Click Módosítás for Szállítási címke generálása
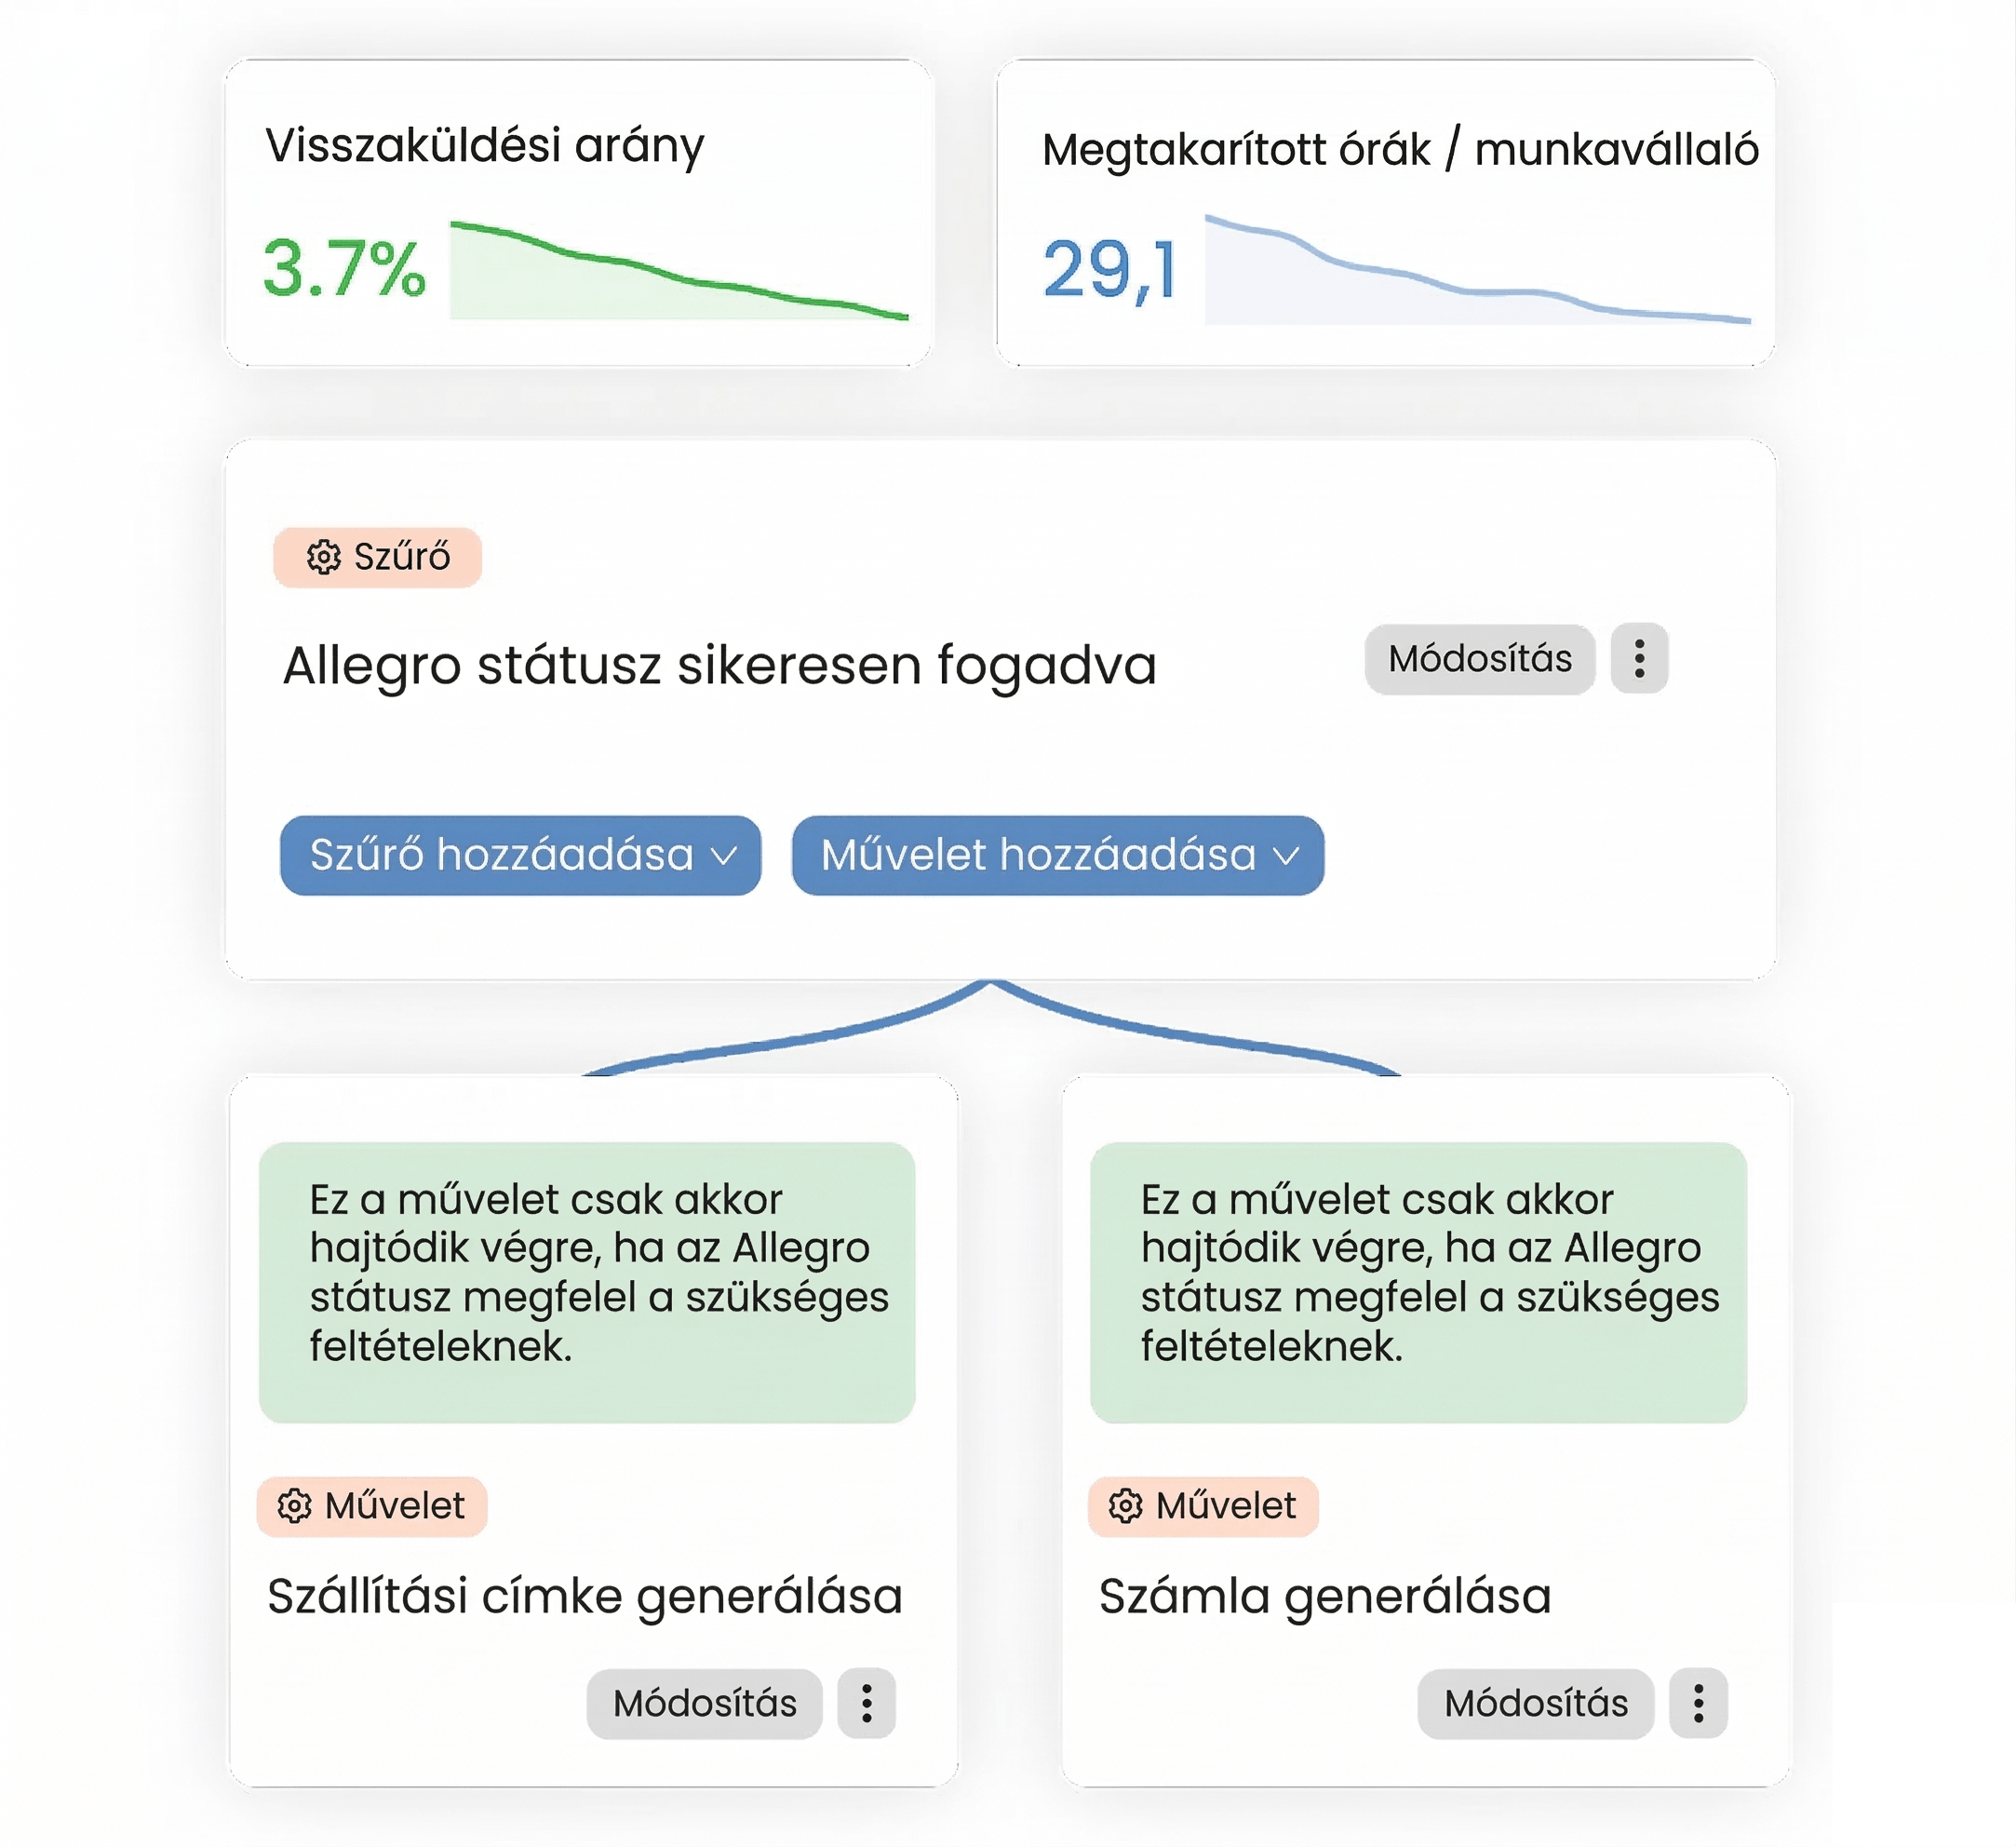 [704, 1703]
